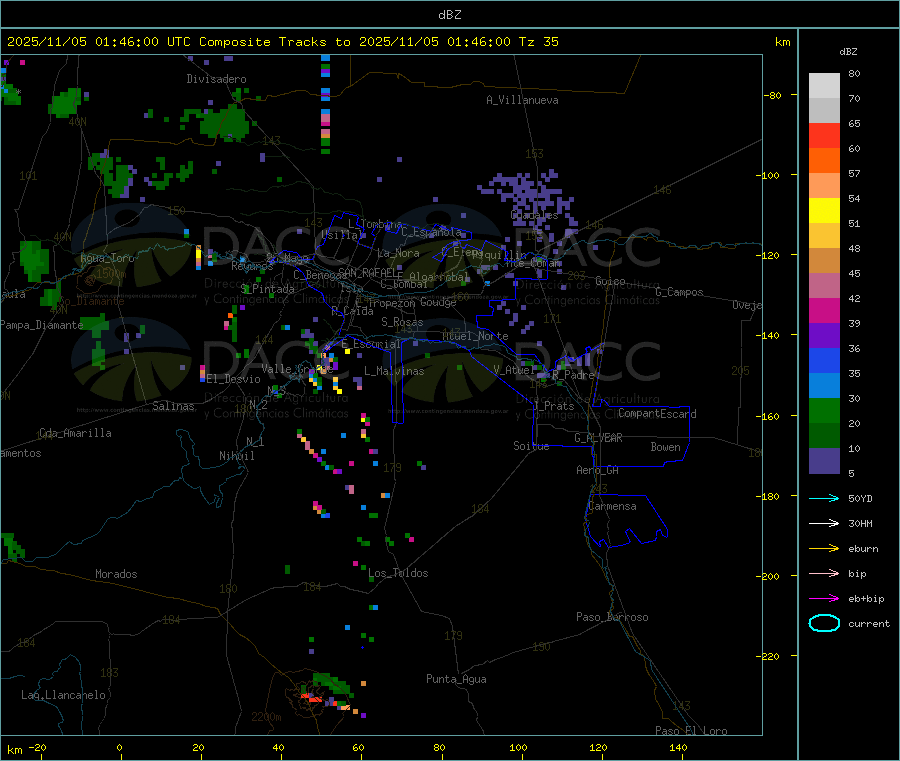
Task: Click the 'S_Pintada' map label
Action: pyautogui.click(x=267, y=289)
